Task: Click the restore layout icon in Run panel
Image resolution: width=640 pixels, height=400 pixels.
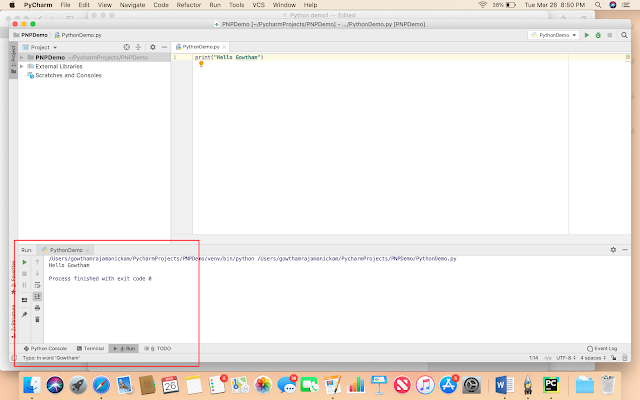Action: click(24, 300)
